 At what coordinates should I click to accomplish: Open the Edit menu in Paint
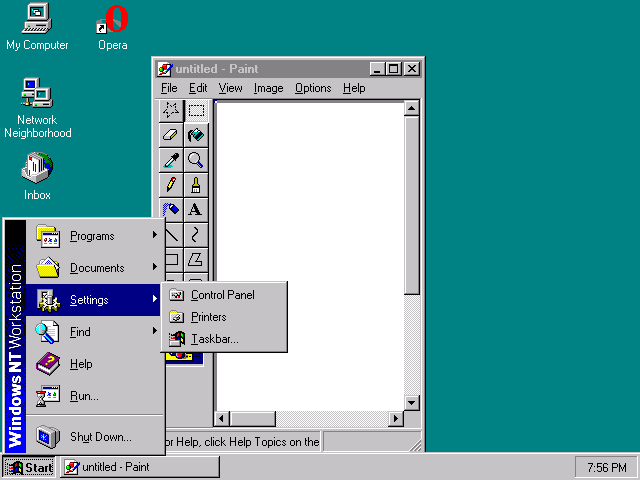point(198,88)
